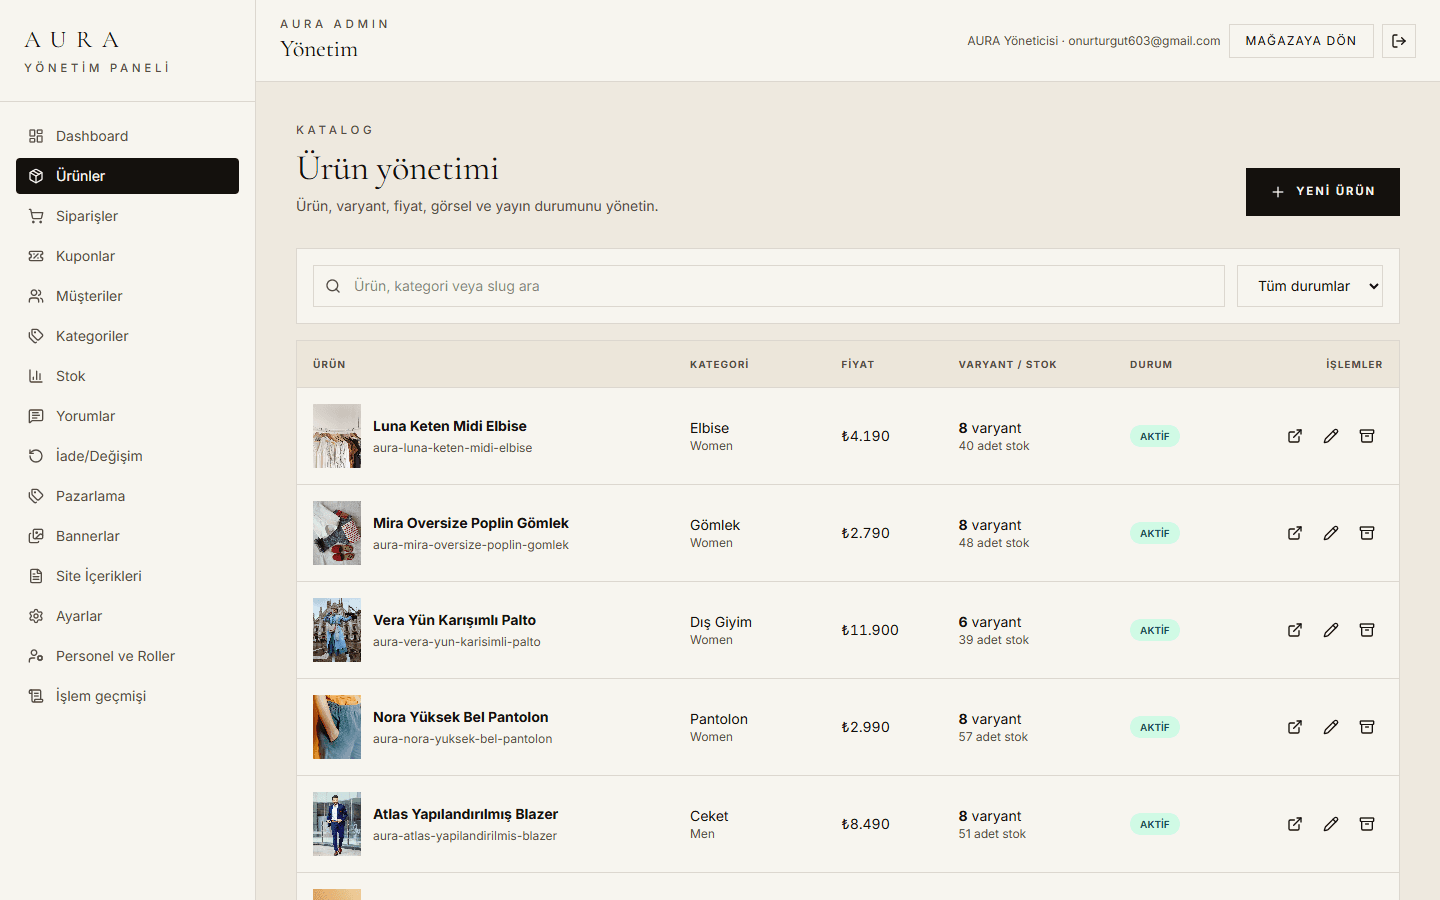
Task: Edit the Nora Yüksek Bel Pantolon product
Action: pyautogui.click(x=1331, y=727)
